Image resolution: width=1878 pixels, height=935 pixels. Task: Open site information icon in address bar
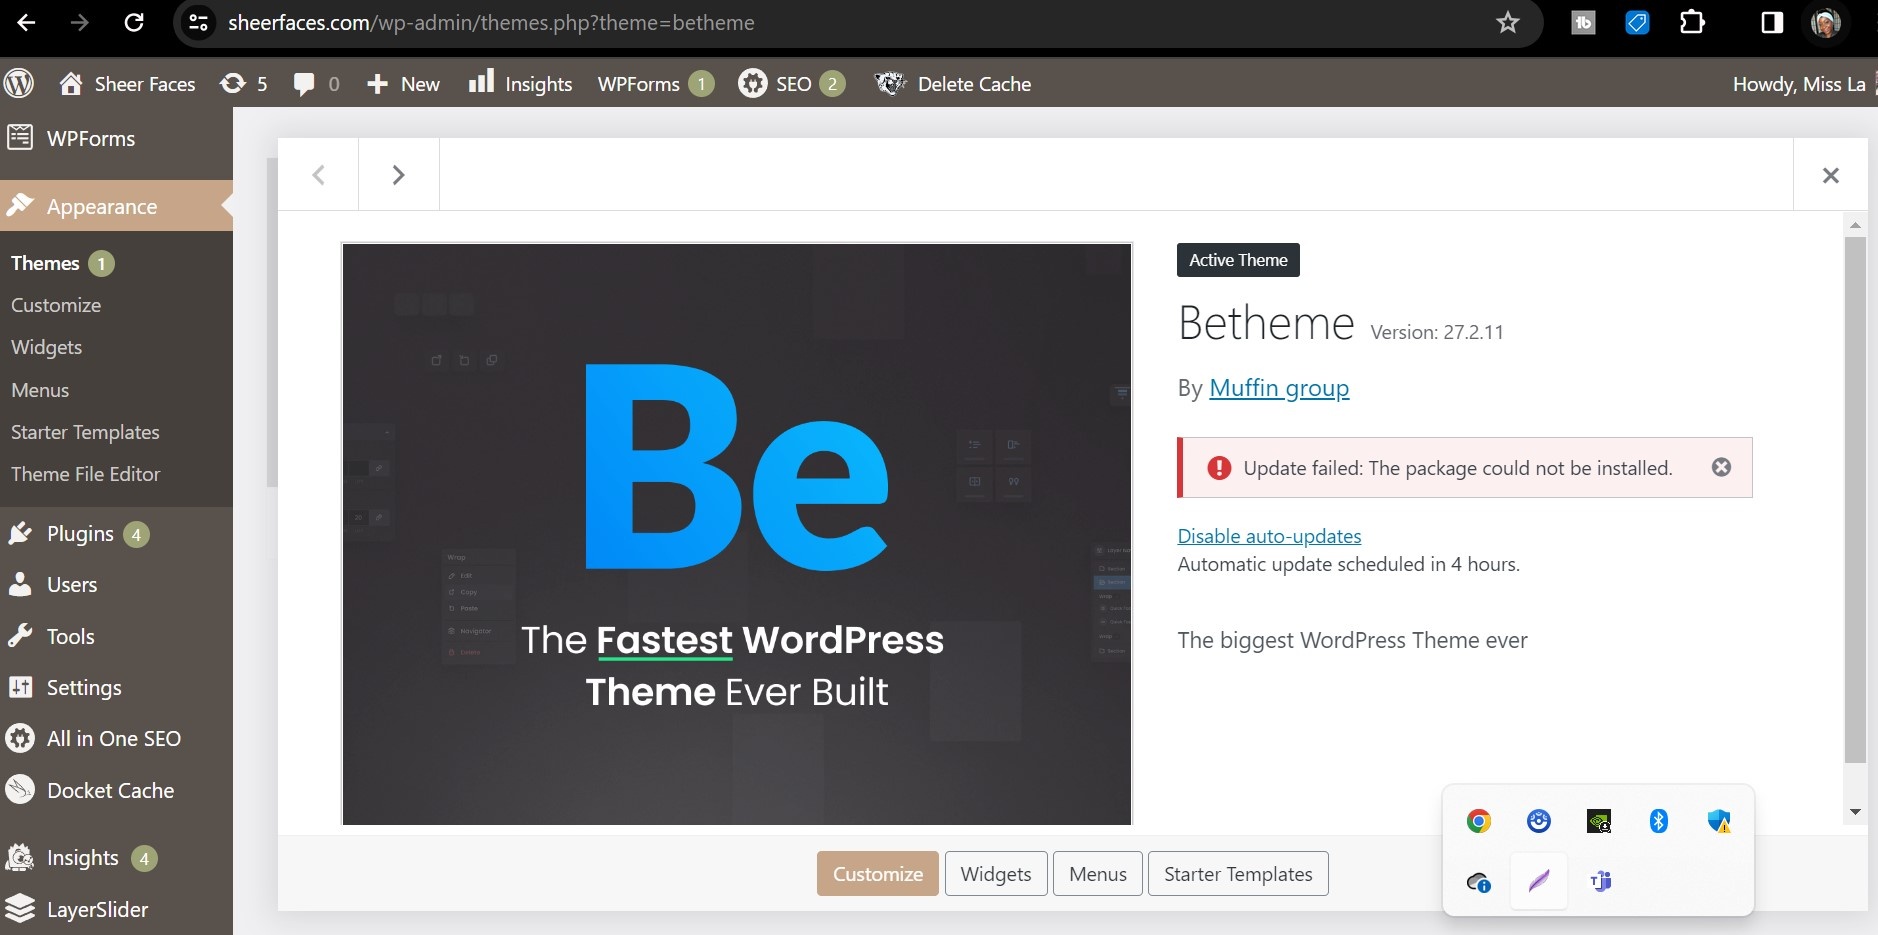[x=199, y=22]
